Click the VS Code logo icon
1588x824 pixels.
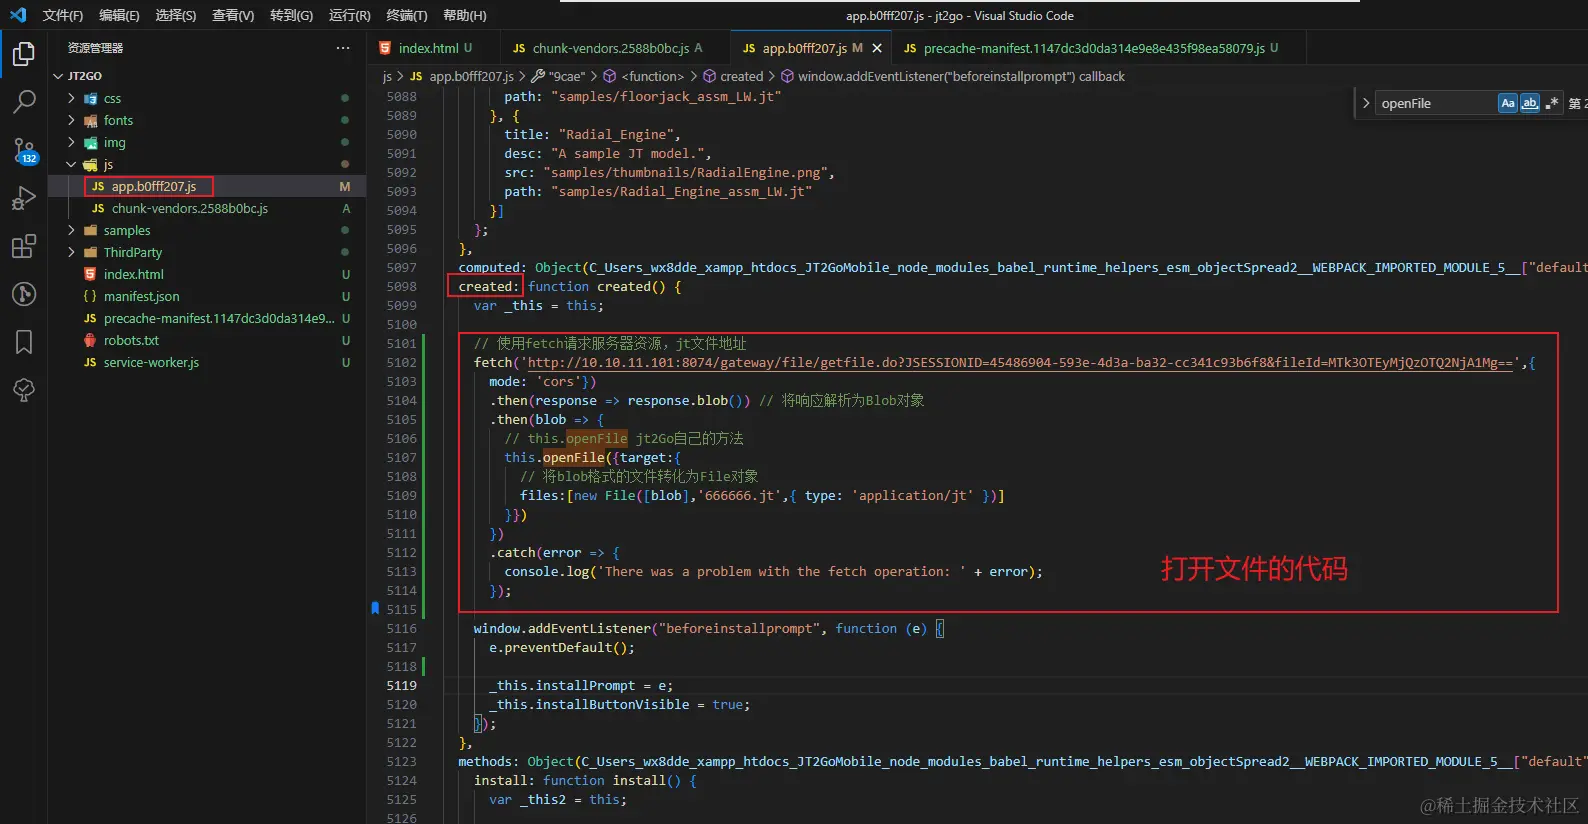point(18,15)
